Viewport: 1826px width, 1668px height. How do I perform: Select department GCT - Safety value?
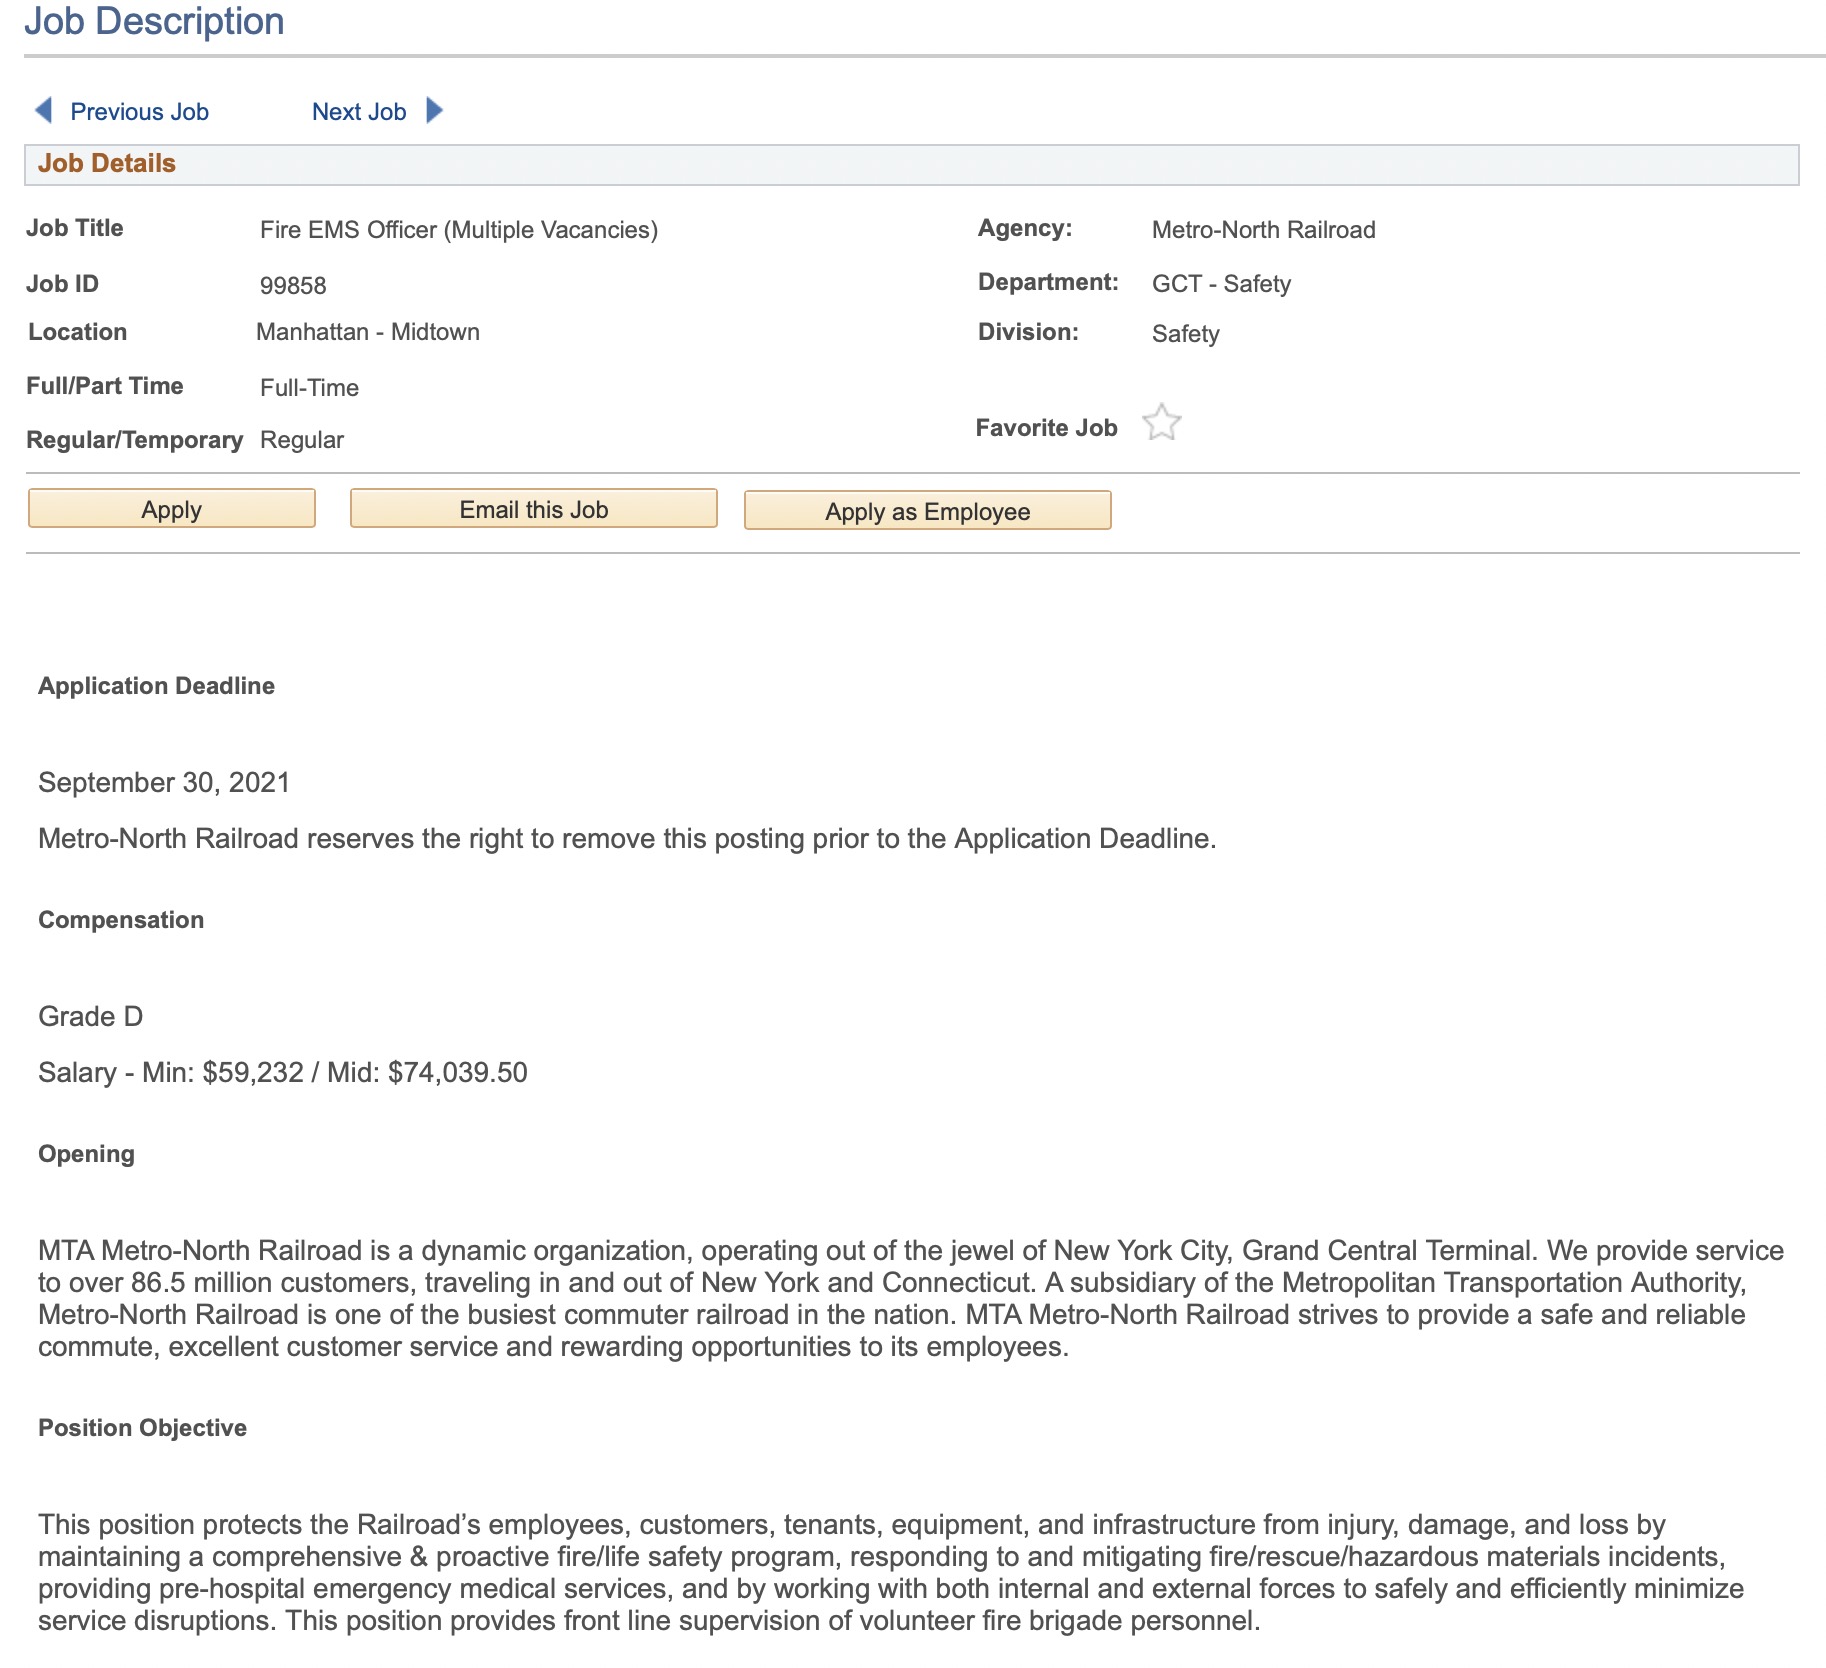1221,284
